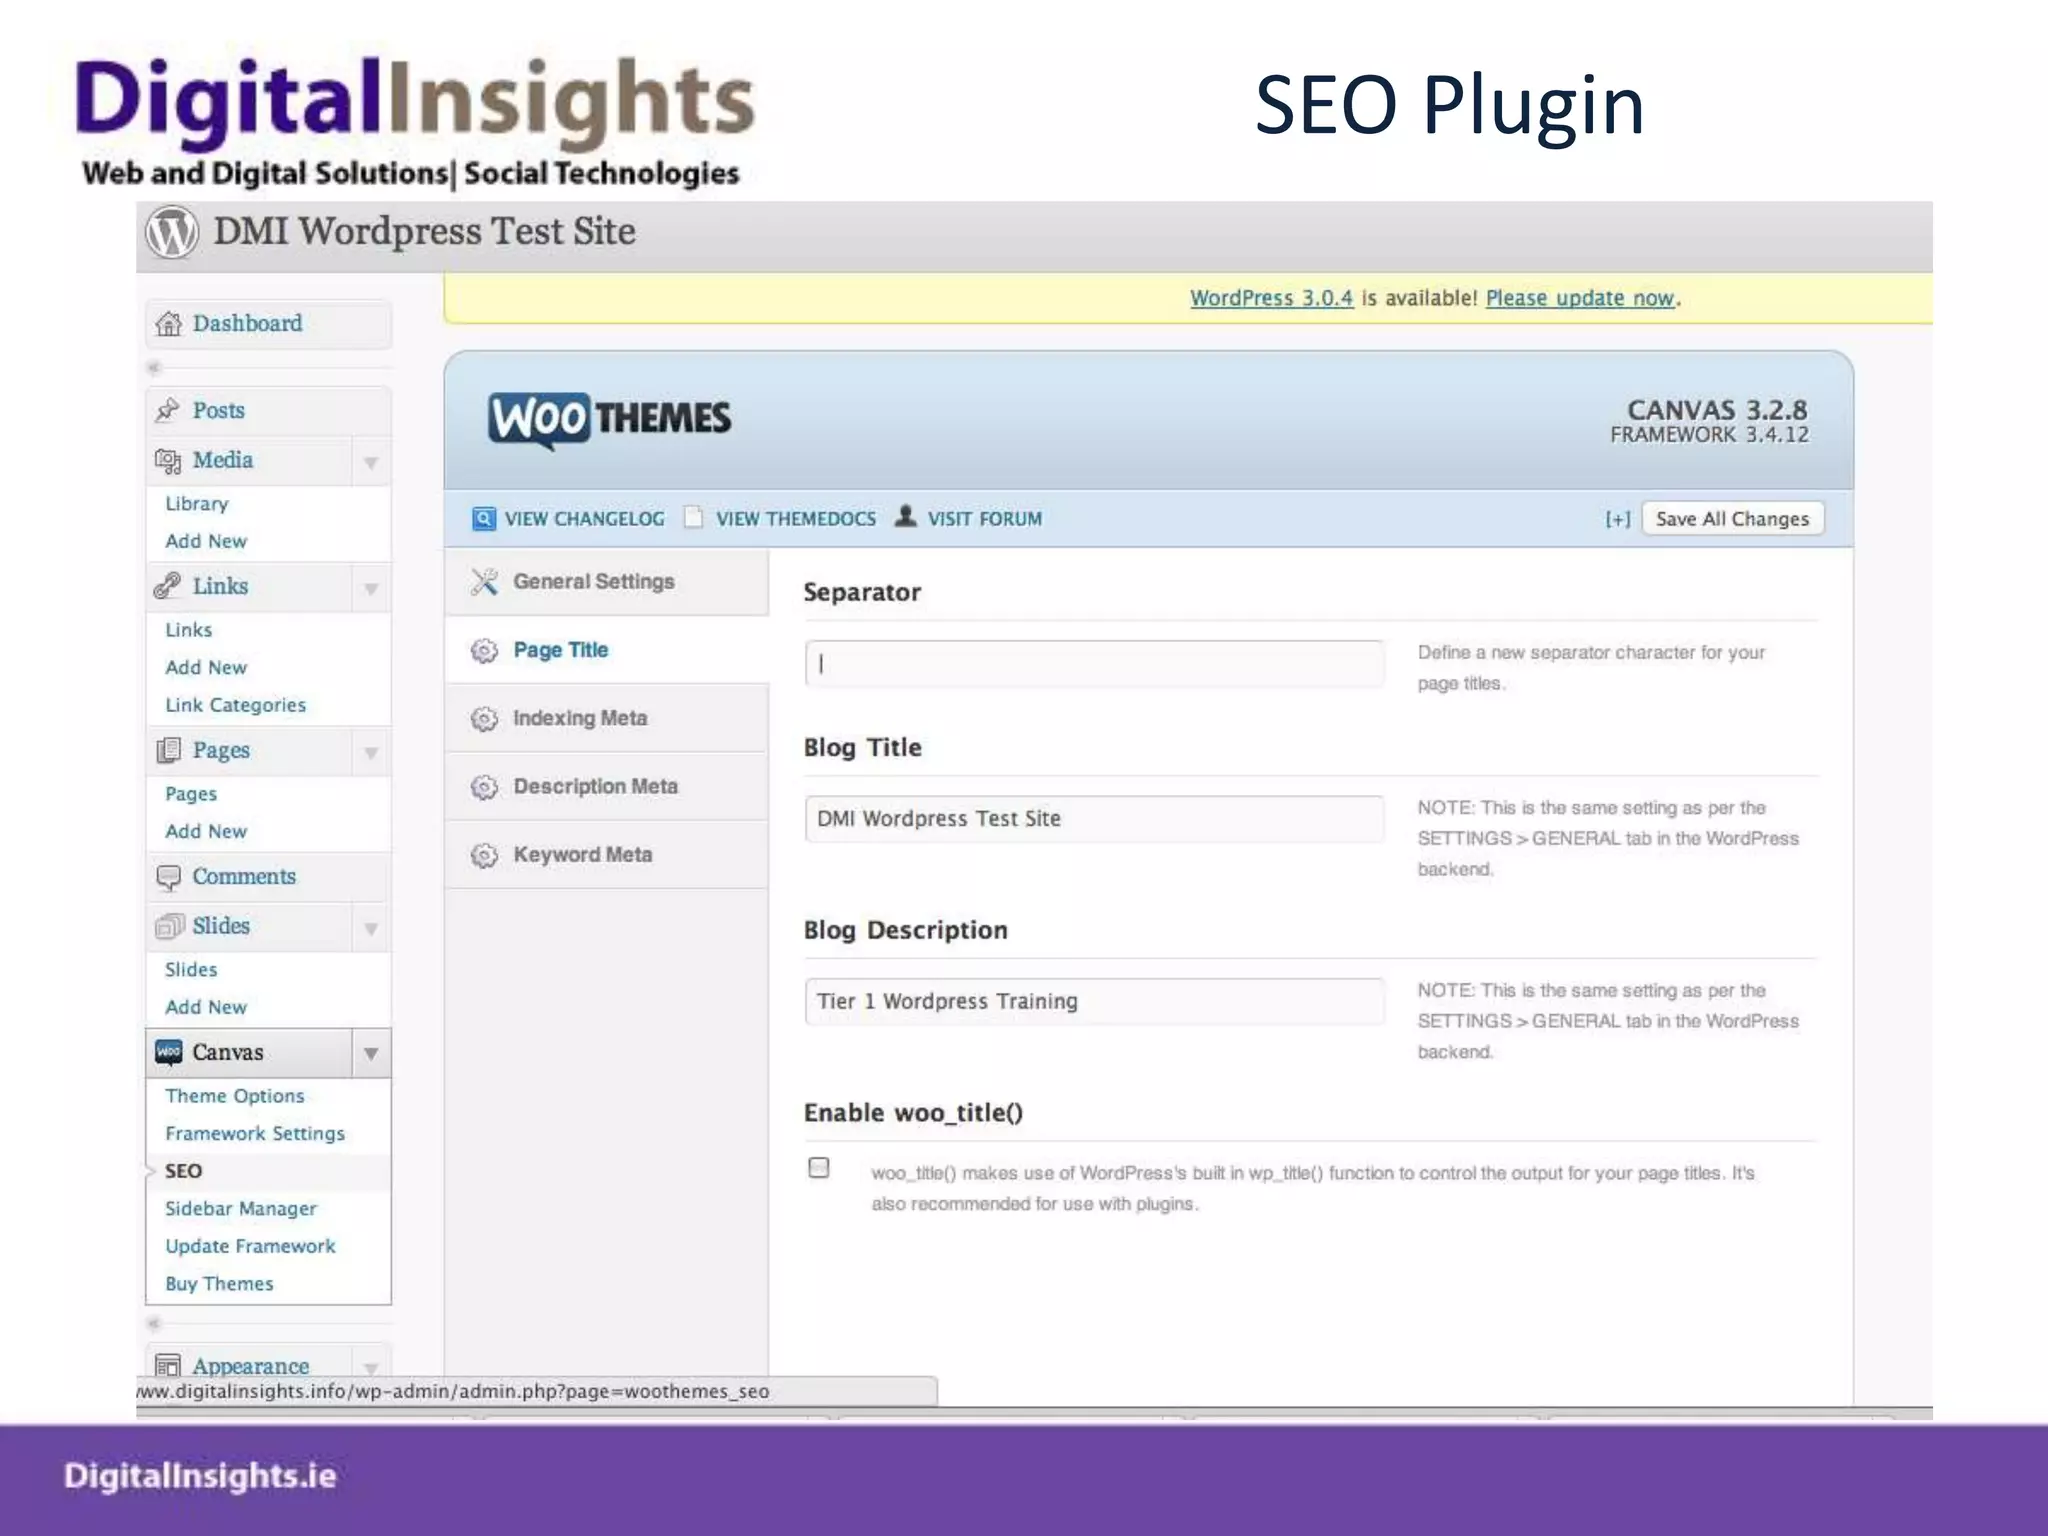Click the Media library icon
2048x1536 pixels.
168,461
